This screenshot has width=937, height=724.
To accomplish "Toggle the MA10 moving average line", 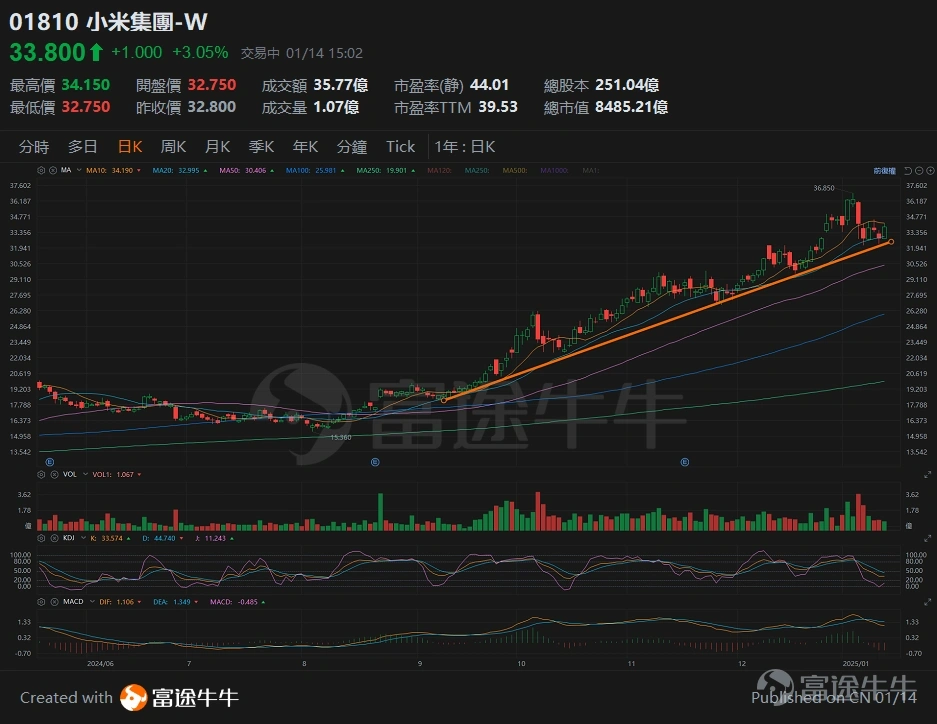I will (113, 170).
